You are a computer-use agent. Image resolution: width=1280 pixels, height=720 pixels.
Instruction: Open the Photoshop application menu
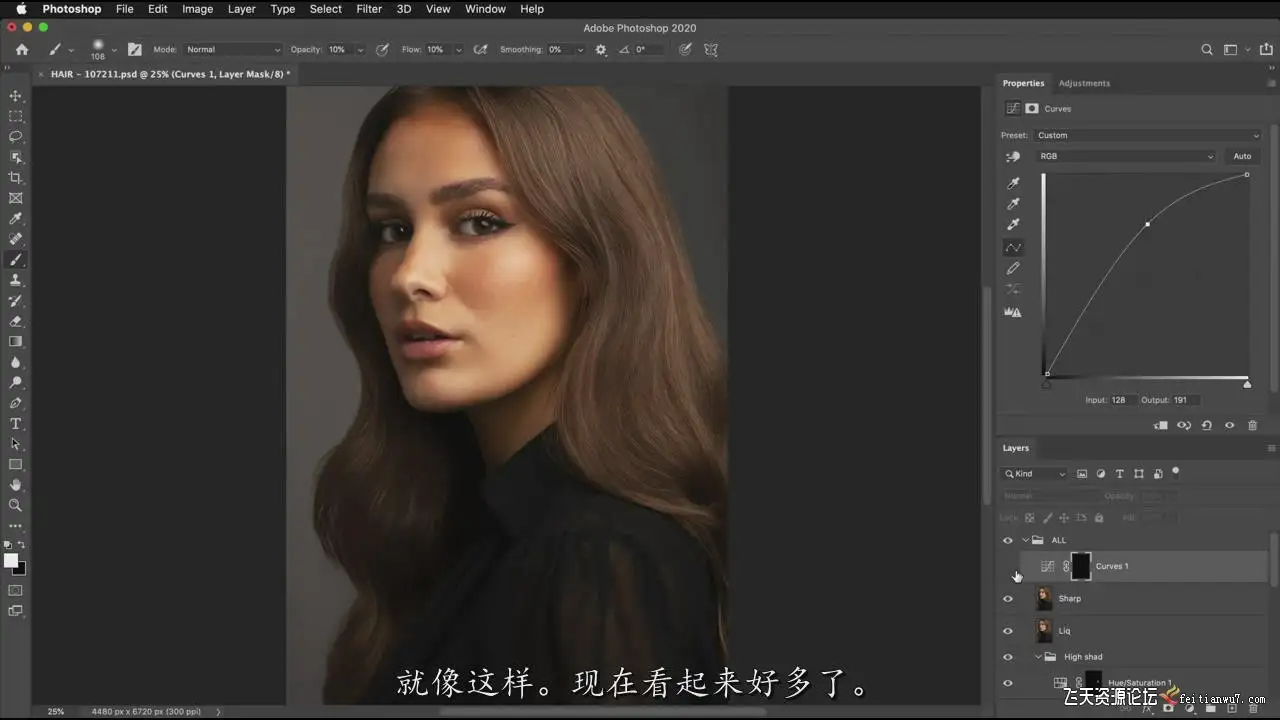72,9
